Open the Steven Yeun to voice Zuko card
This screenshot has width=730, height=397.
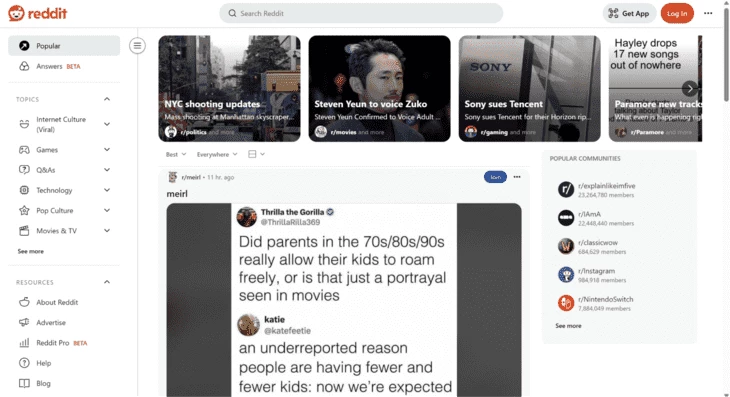379,88
